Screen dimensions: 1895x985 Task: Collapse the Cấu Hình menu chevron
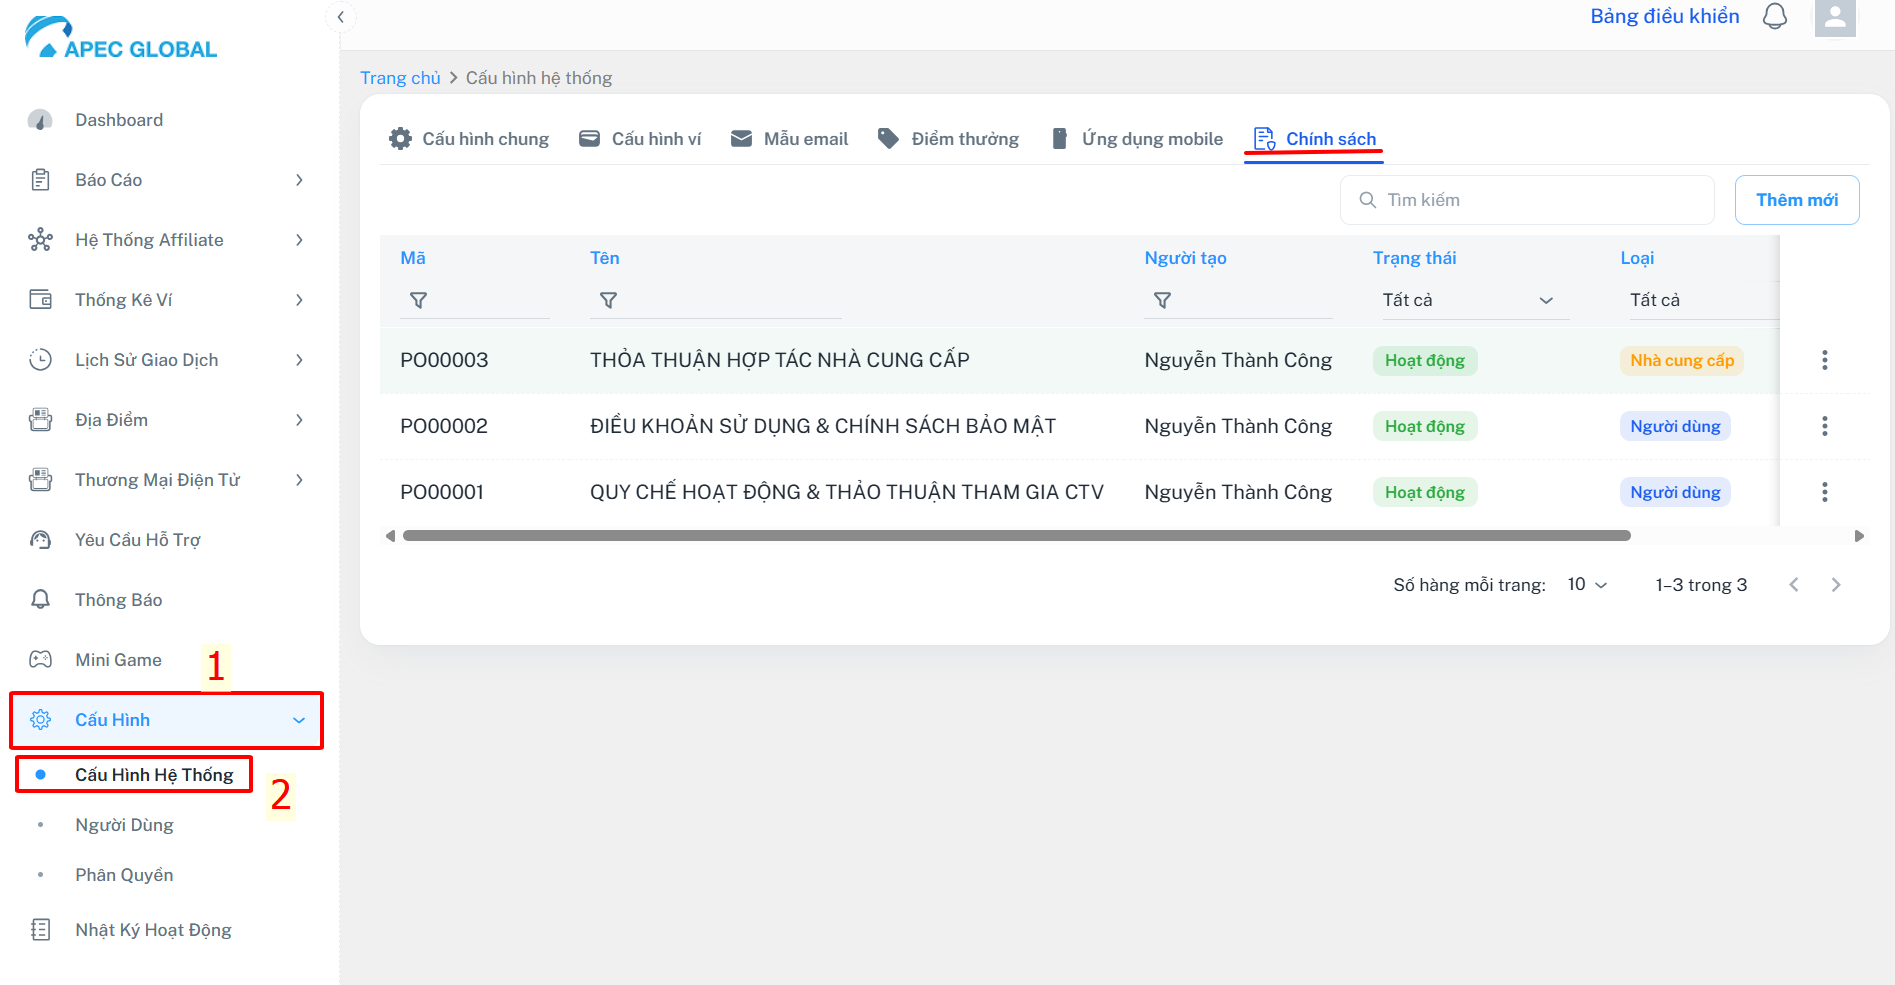(x=299, y=720)
